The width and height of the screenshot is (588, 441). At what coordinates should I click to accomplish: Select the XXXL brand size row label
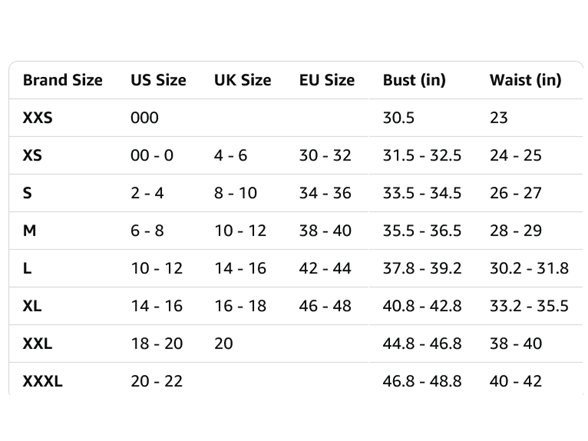(43, 381)
